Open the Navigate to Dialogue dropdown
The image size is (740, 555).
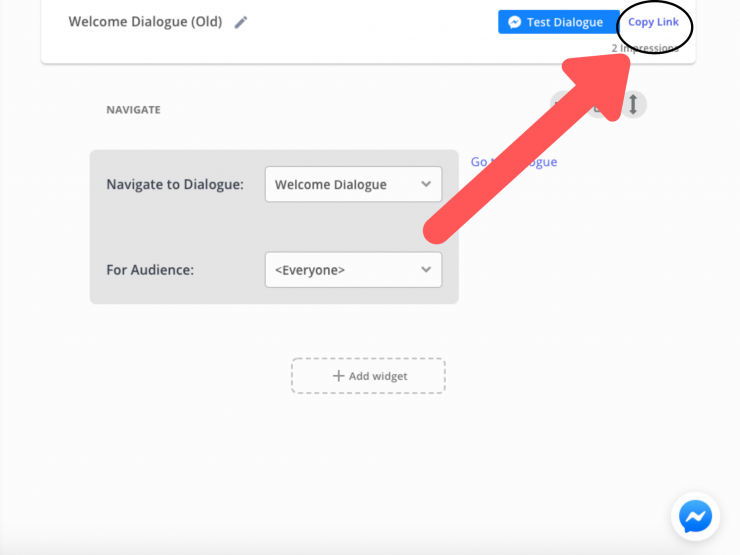(x=353, y=184)
